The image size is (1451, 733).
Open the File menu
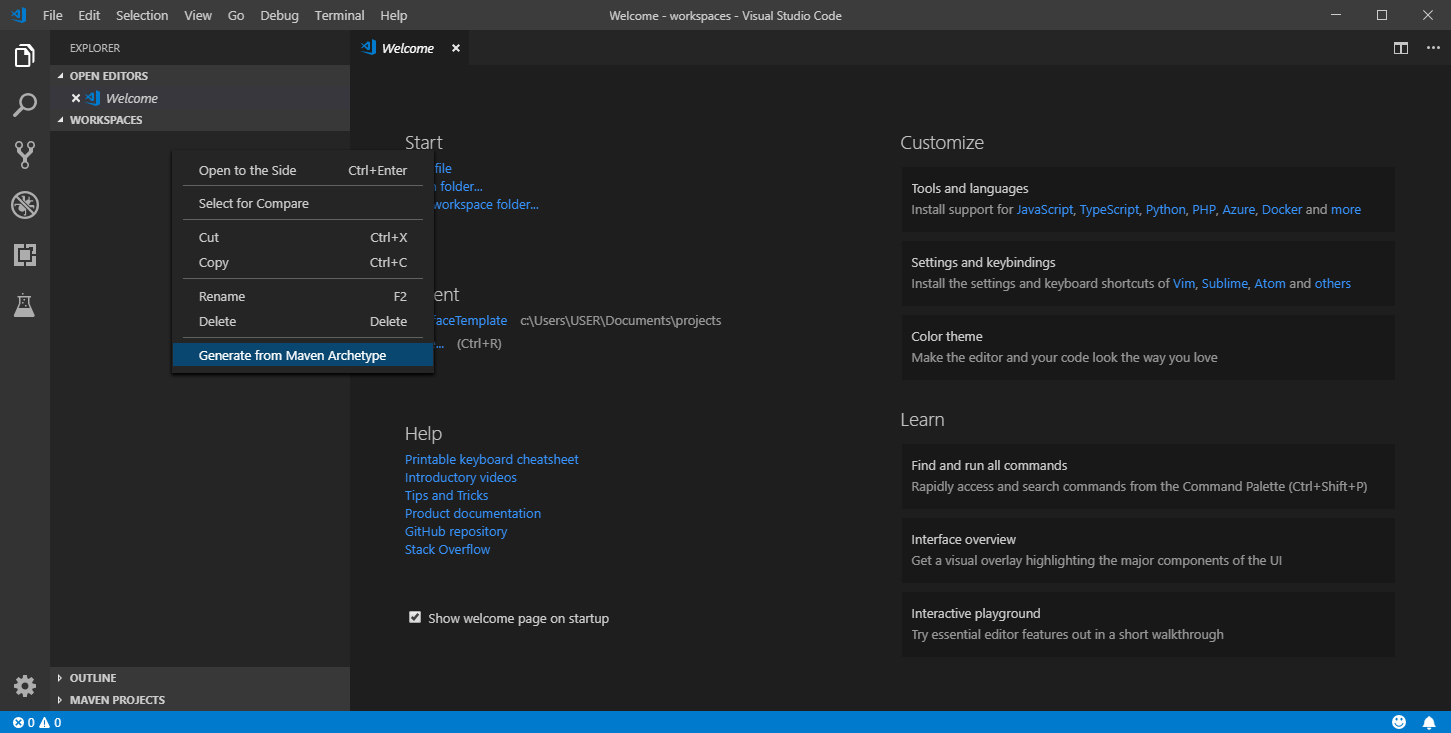tap(53, 15)
